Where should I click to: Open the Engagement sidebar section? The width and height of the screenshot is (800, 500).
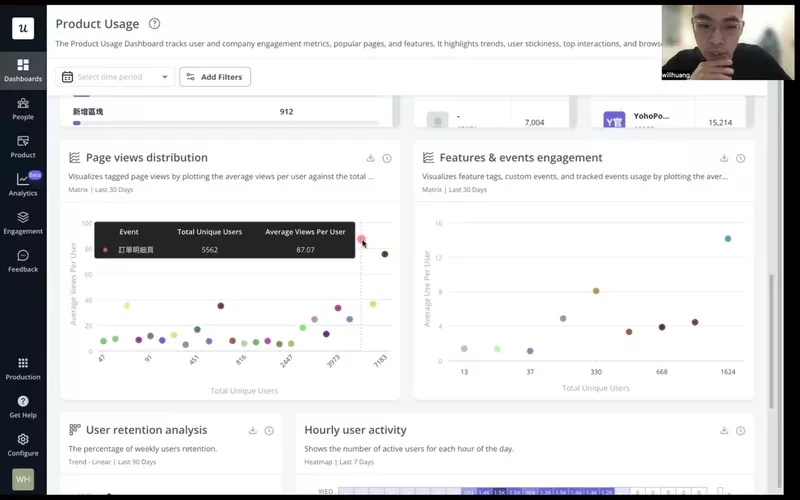(22, 222)
